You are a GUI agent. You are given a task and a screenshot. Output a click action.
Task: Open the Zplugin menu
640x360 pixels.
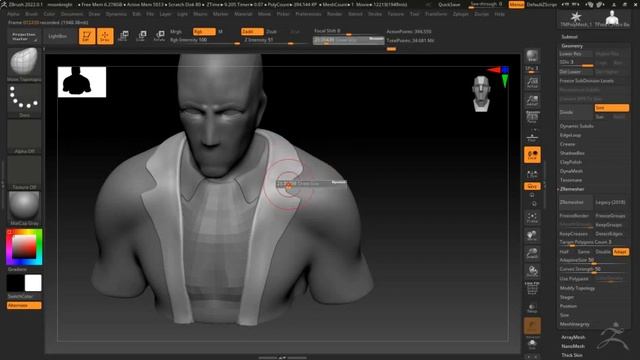point(460,14)
